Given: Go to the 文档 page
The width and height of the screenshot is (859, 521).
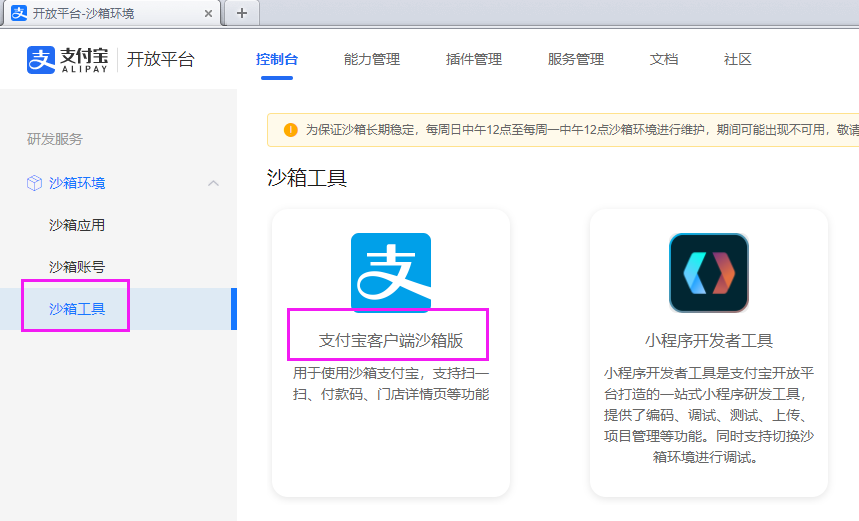Looking at the screenshot, I should tap(664, 59).
